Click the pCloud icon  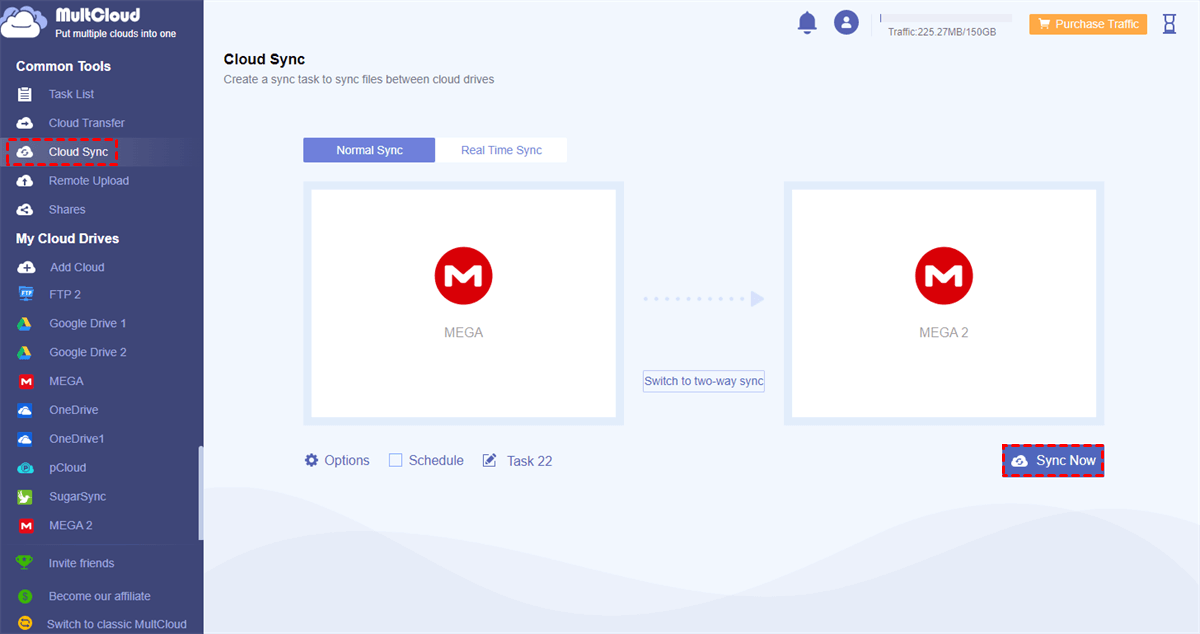(x=25, y=468)
